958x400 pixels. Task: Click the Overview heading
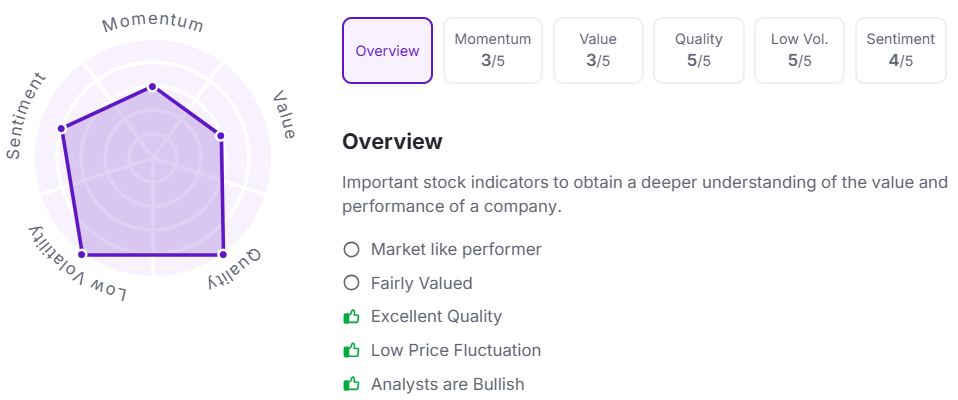392,141
